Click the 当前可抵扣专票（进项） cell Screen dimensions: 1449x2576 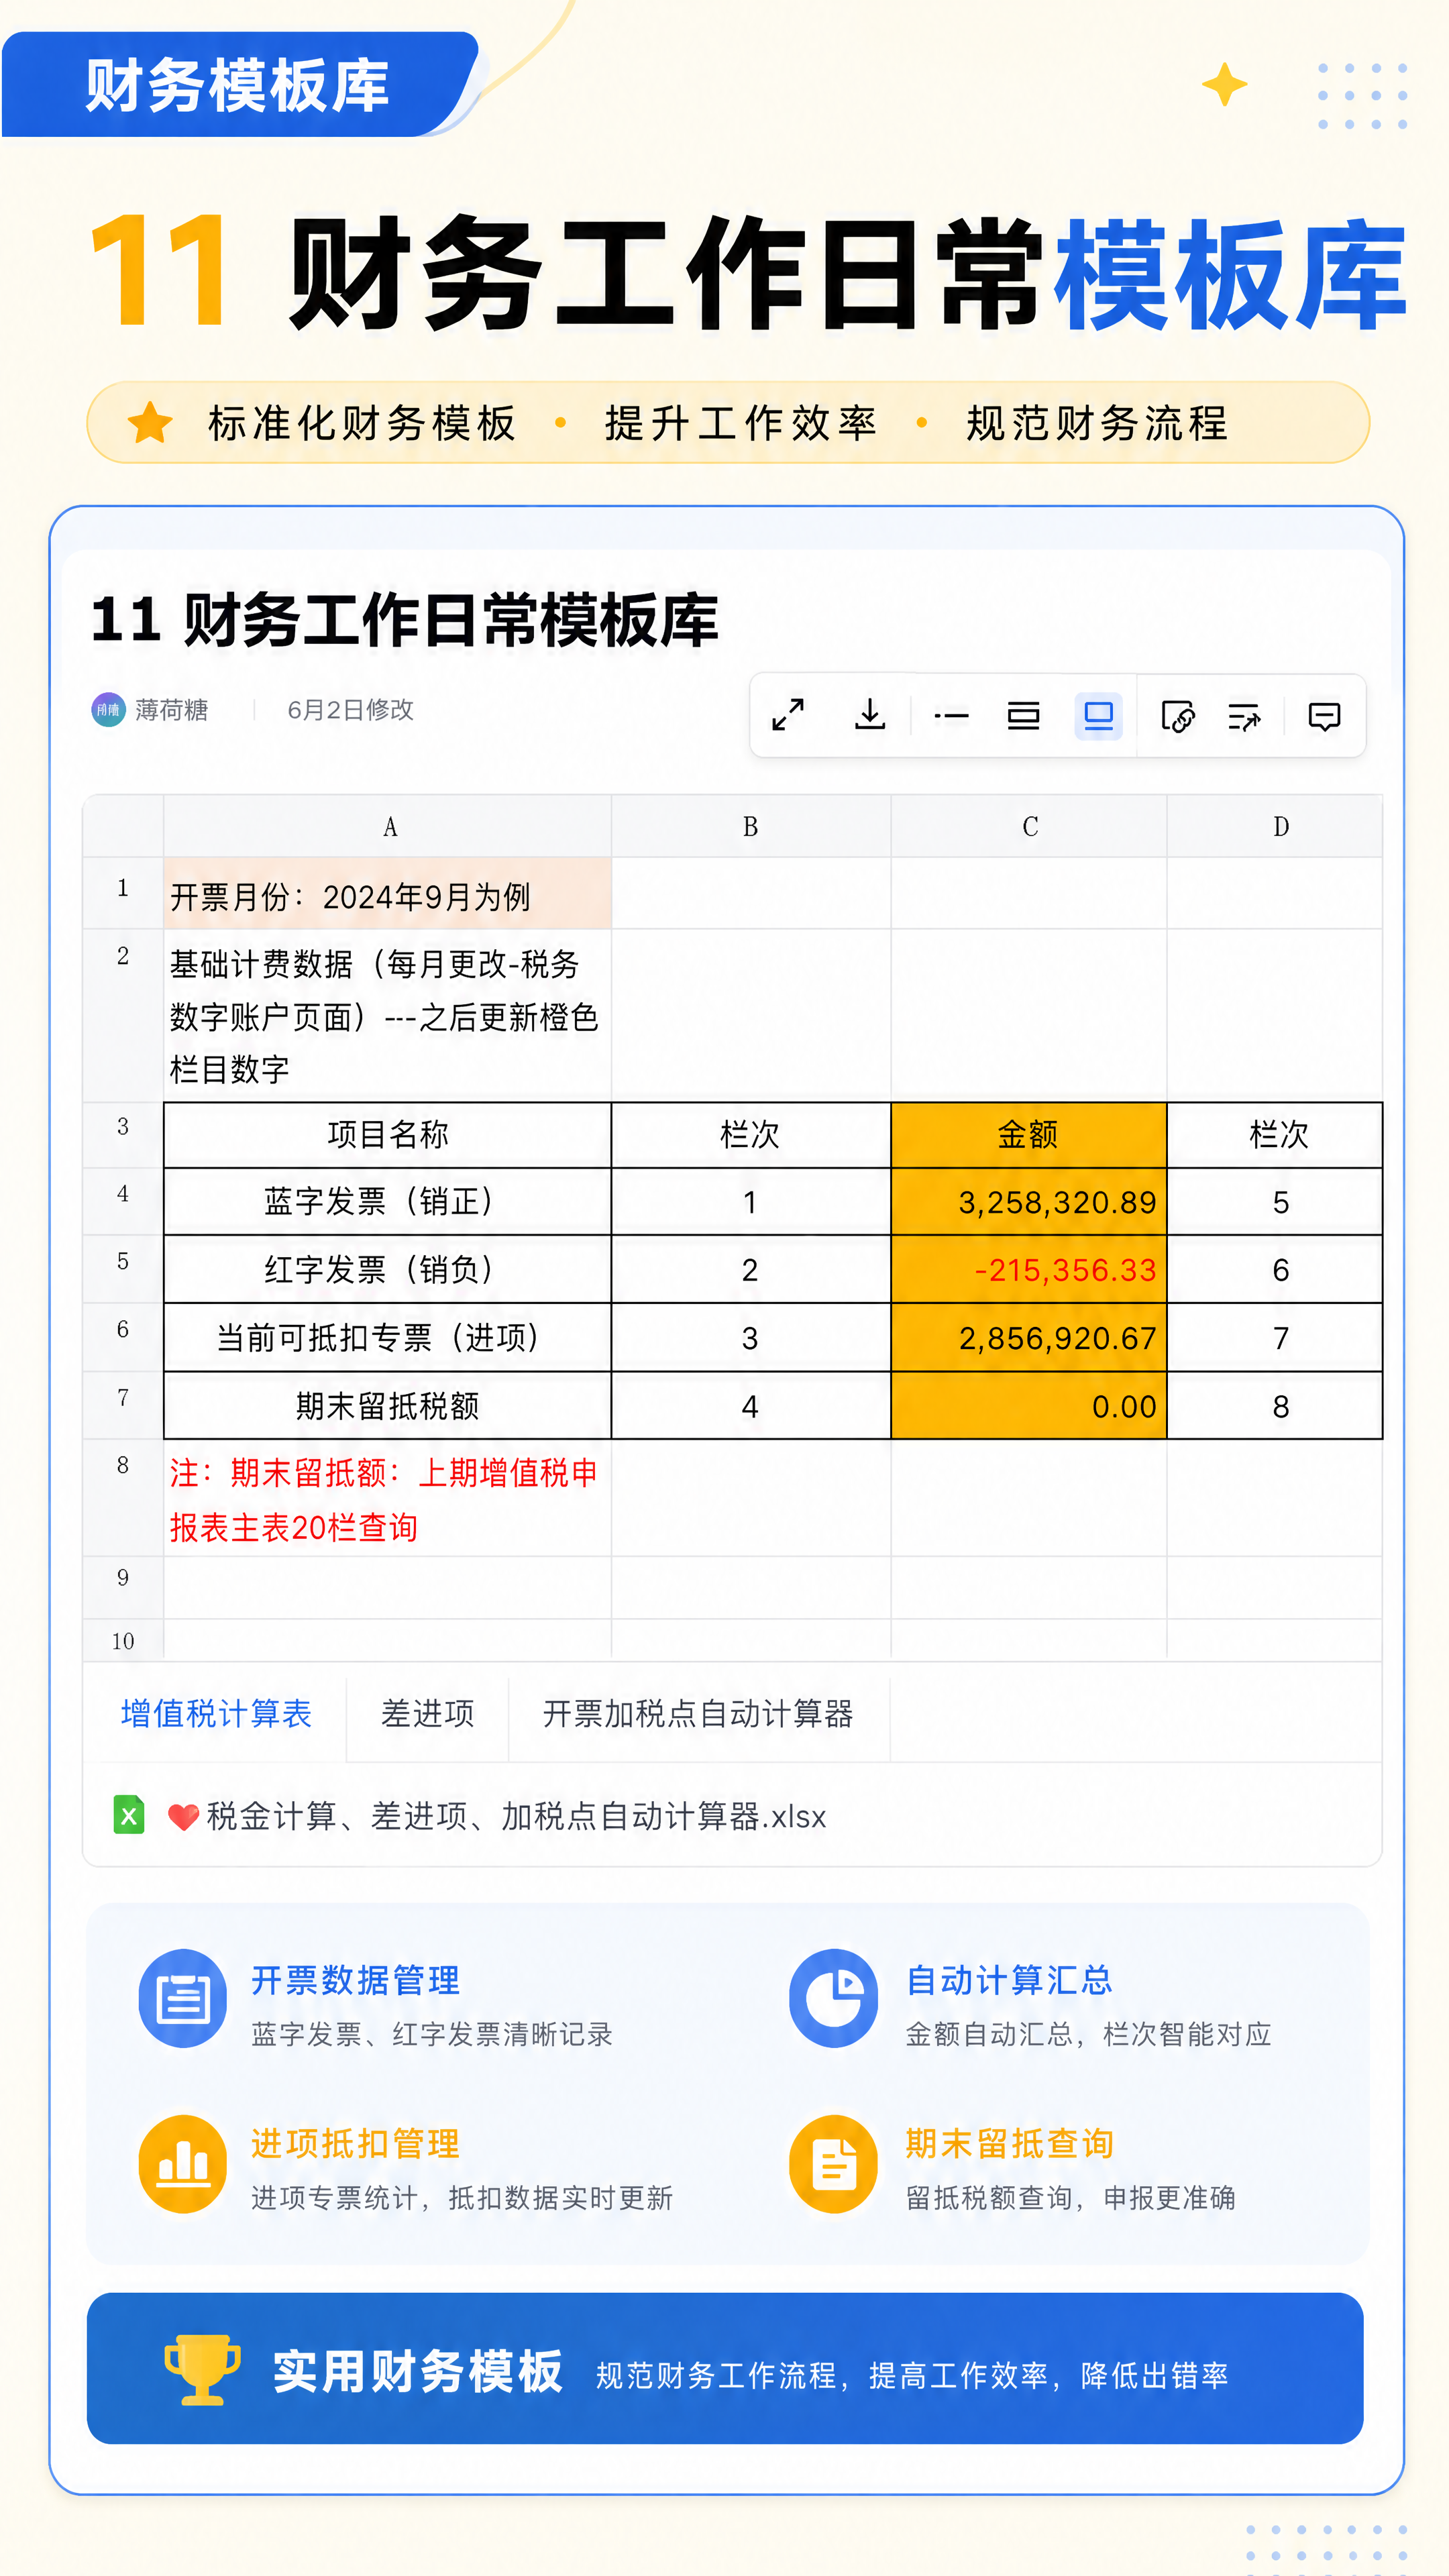click(388, 1338)
